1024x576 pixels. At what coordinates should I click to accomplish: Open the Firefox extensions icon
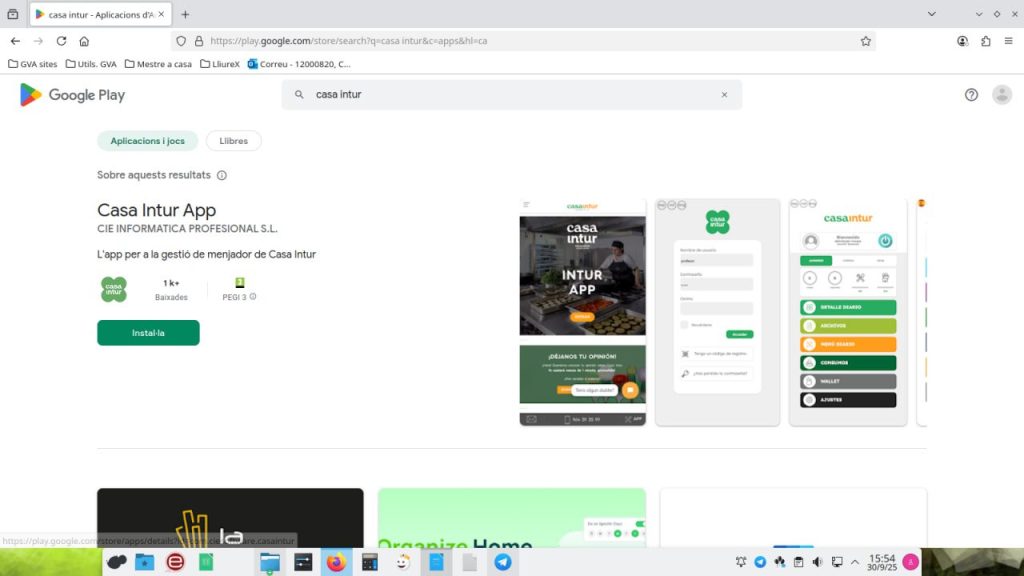985,41
